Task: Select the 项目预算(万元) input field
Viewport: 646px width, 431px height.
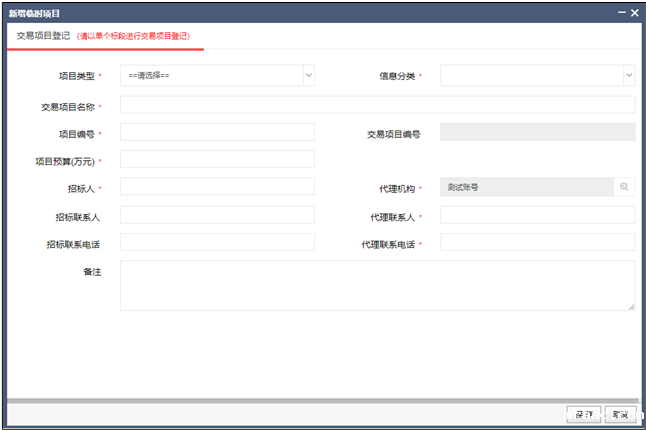Action: [217, 159]
